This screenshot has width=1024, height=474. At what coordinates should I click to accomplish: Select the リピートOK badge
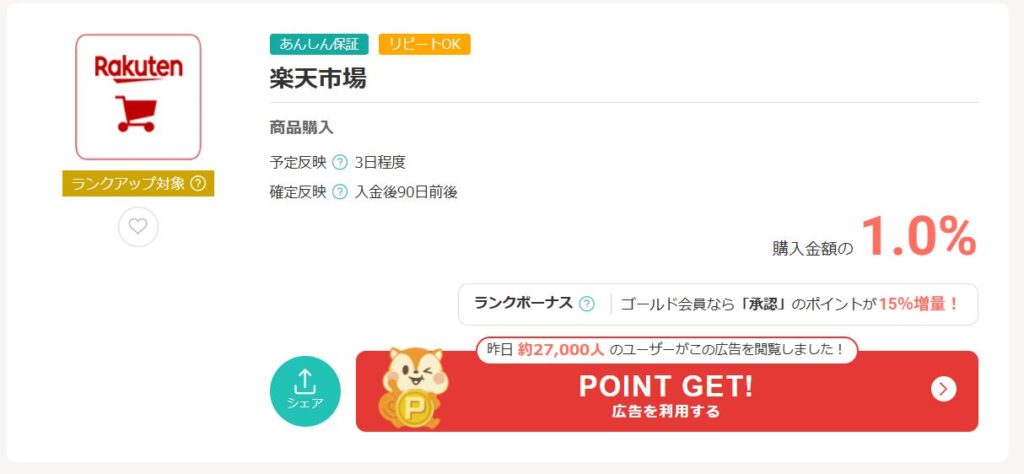[x=424, y=44]
